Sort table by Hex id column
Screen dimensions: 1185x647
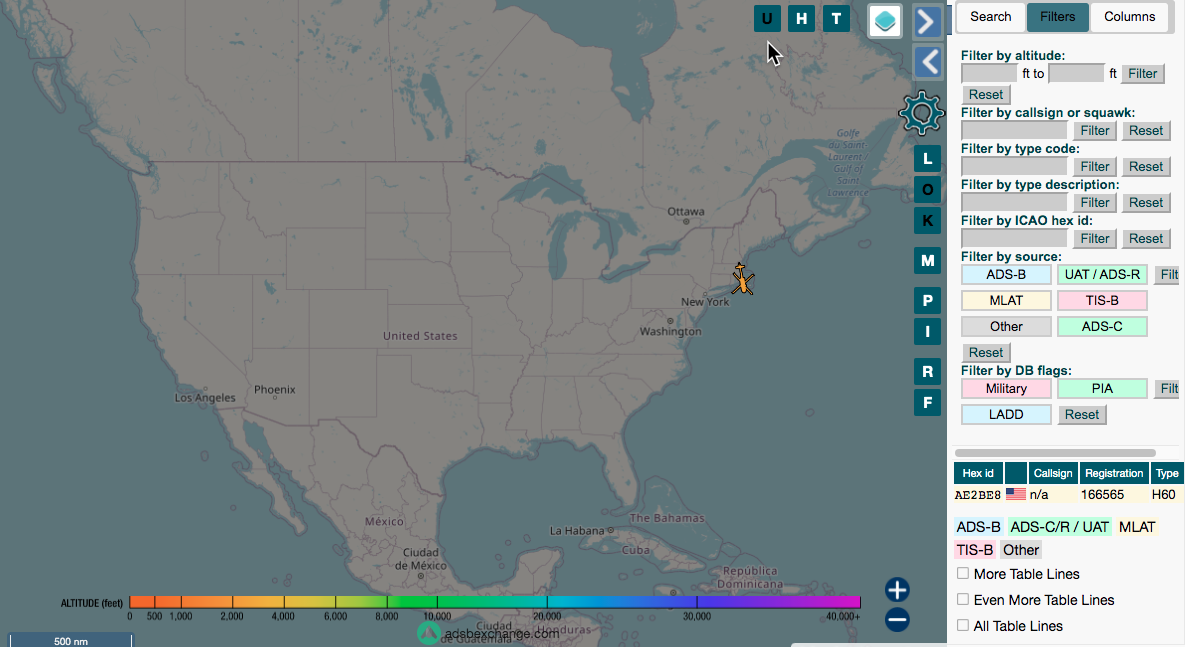978,473
